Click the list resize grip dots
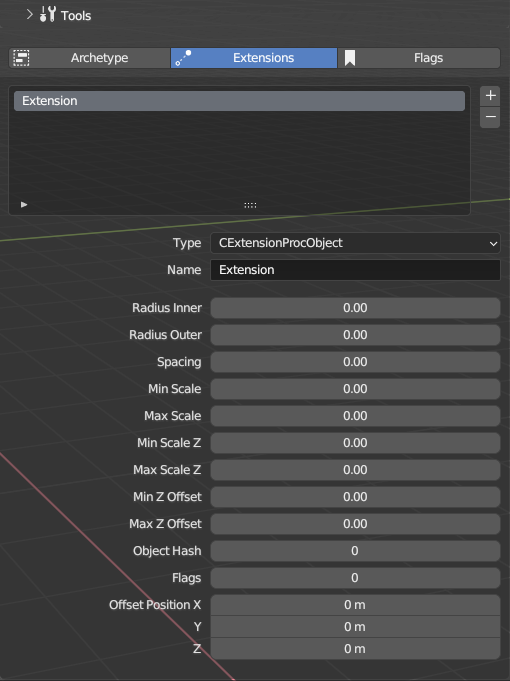 click(x=250, y=205)
